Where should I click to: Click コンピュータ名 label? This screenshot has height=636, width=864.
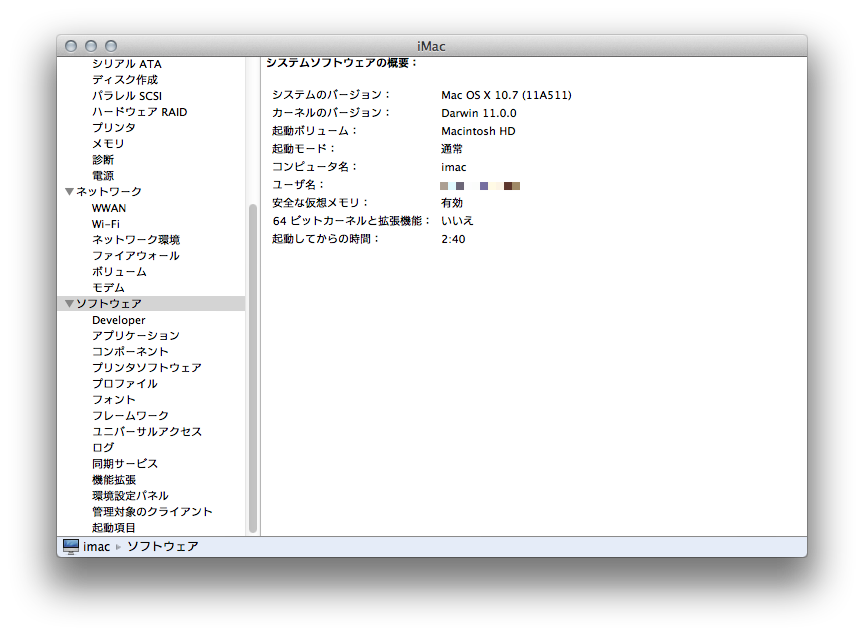[314, 167]
